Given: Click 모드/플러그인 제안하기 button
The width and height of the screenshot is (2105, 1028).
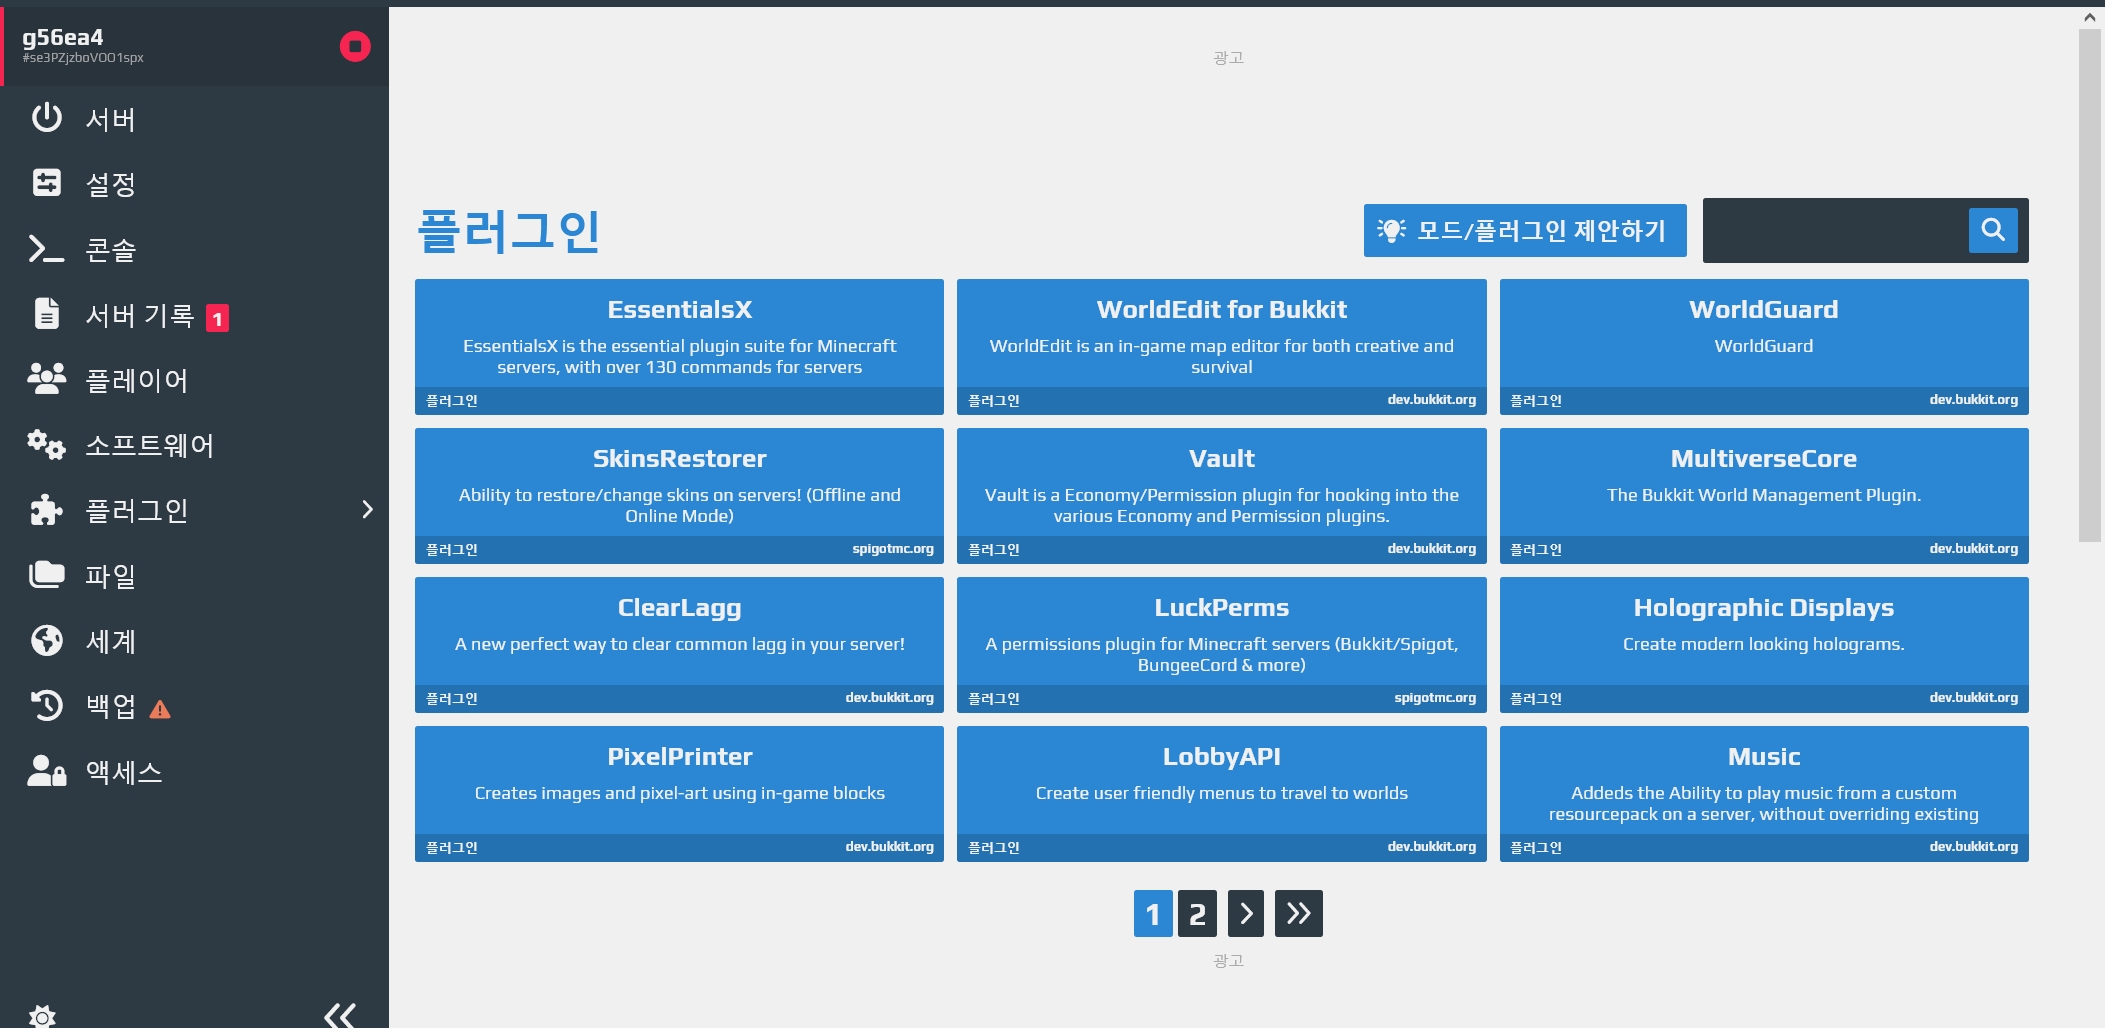Looking at the screenshot, I should pyautogui.click(x=1525, y=230).
